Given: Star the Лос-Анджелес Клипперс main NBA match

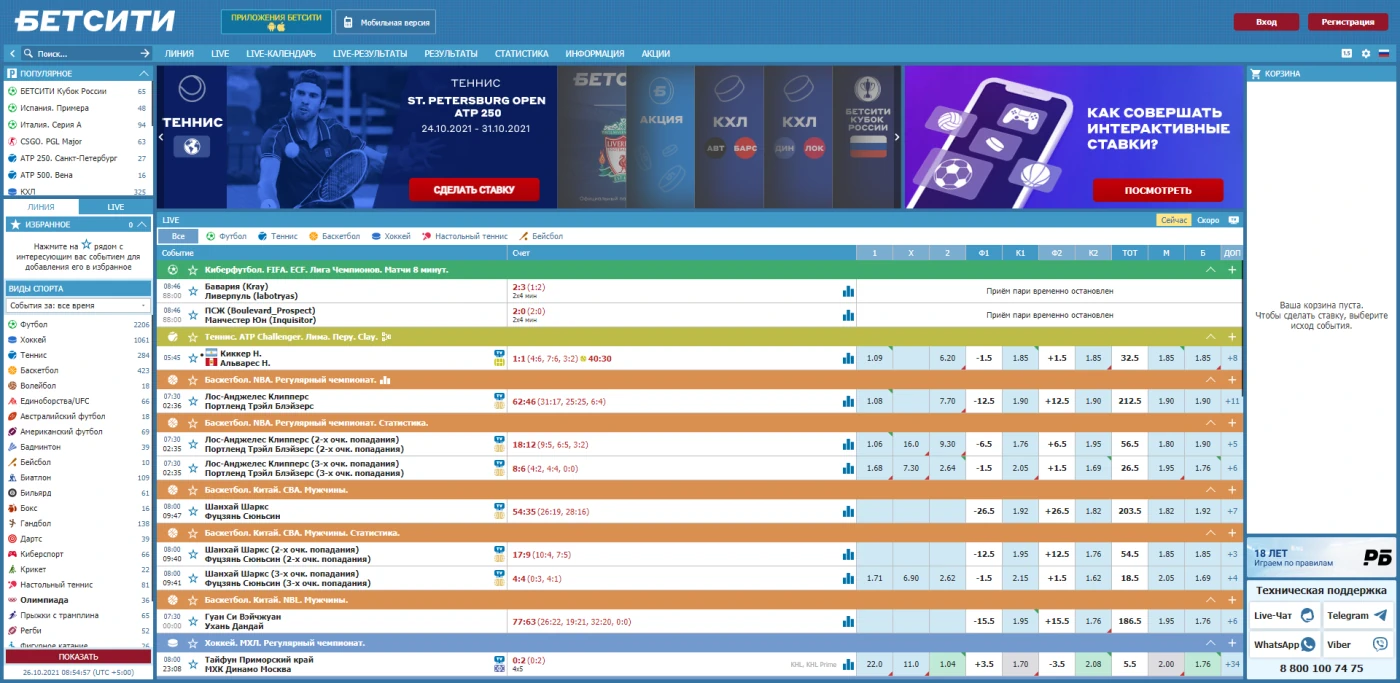Looking at the screenshot, I should (193, 401).
